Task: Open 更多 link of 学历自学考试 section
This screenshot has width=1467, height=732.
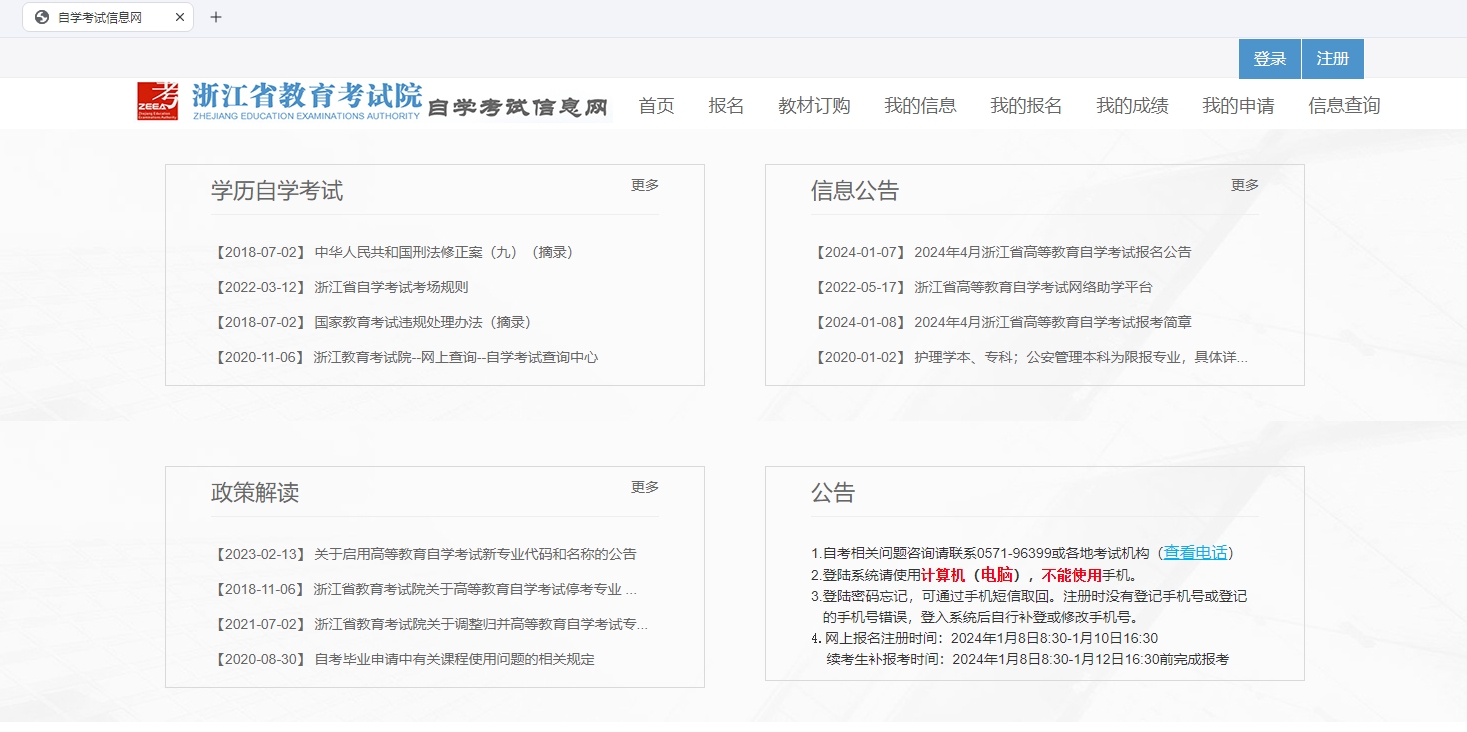Action: pyautogui.click(x=645, y=185)
